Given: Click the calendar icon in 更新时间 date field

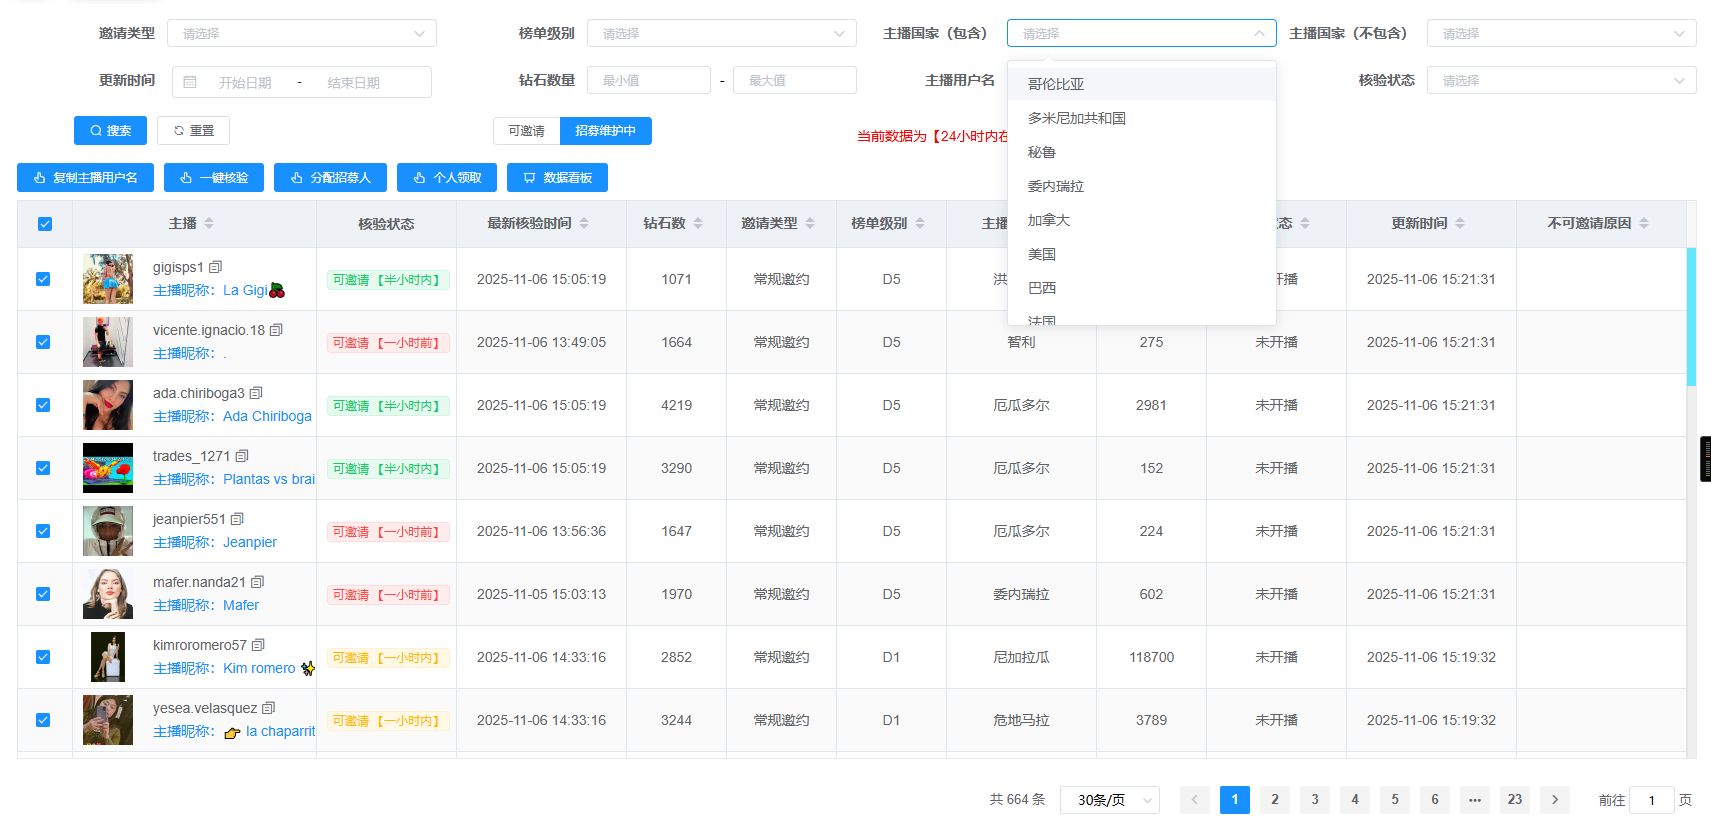Looking at the screenshot, I should pos(190,82).
